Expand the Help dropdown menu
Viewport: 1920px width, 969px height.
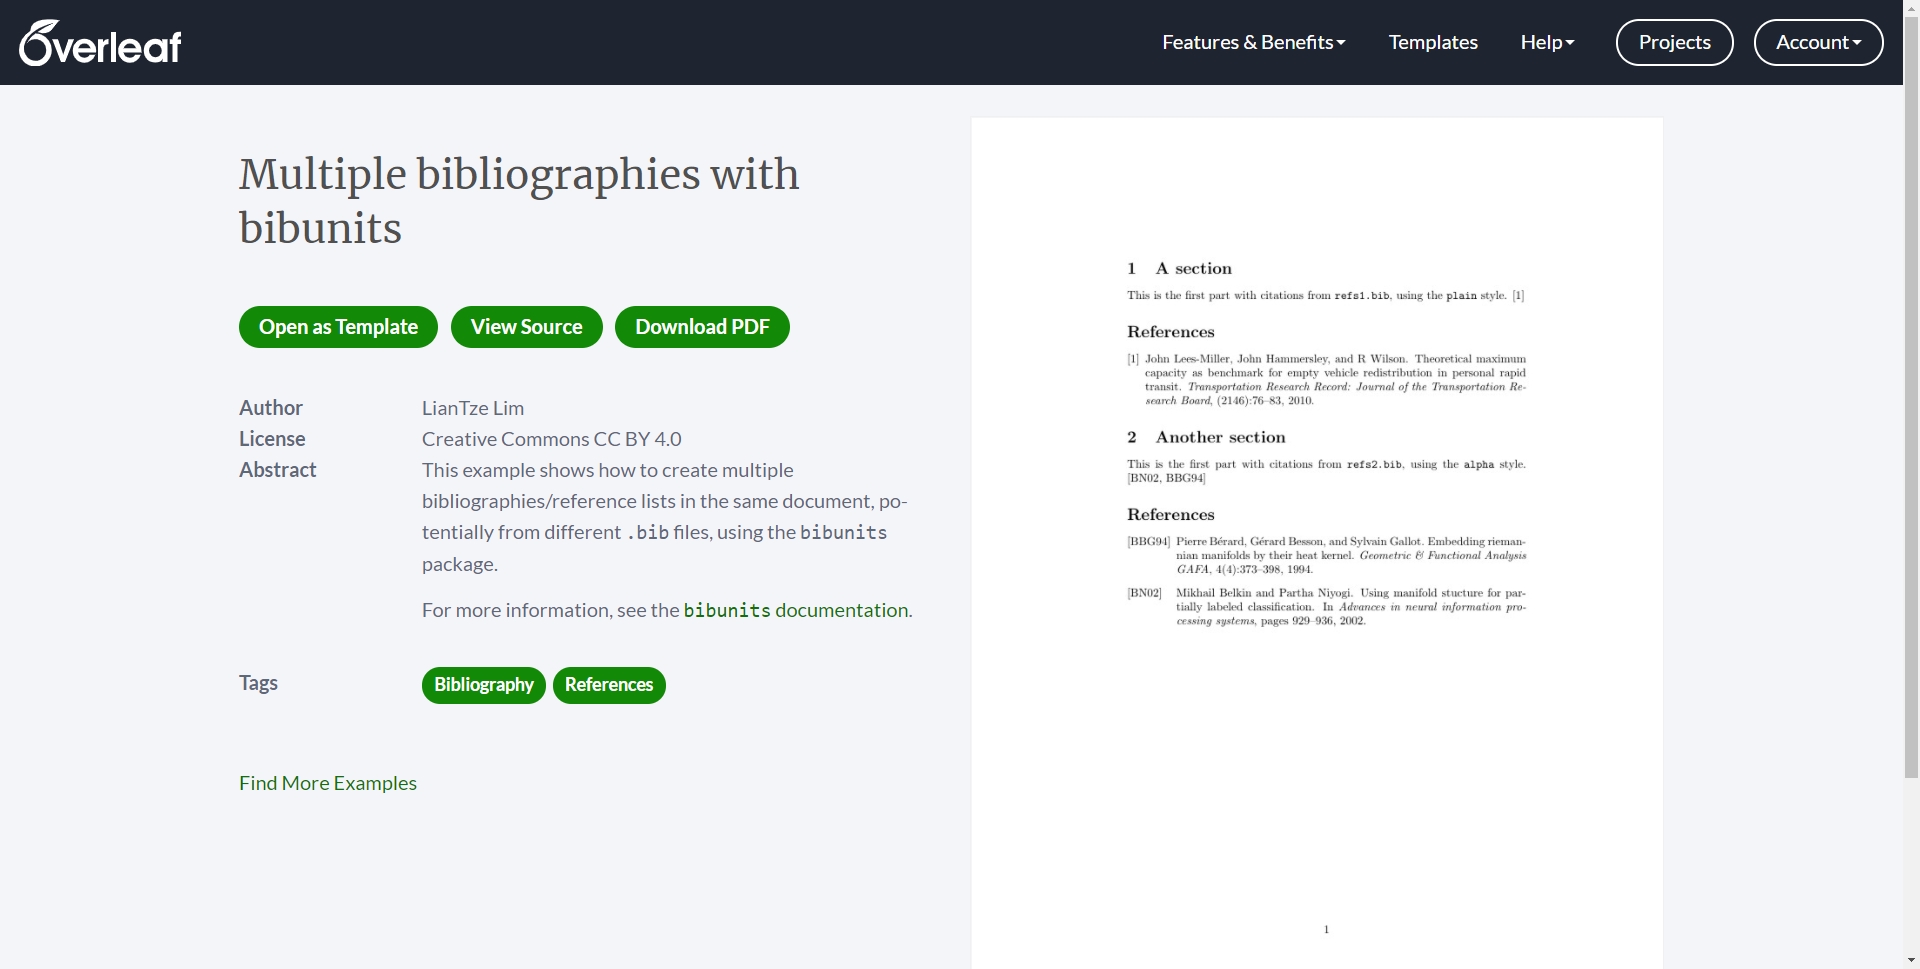(1546, 42)
